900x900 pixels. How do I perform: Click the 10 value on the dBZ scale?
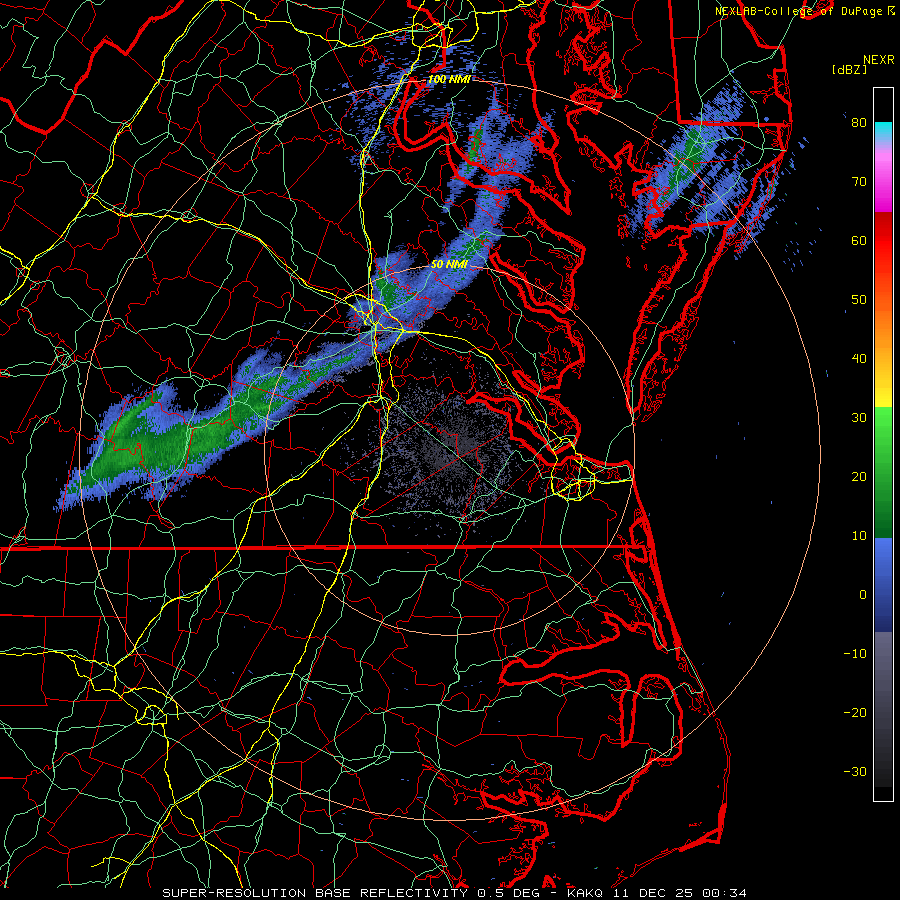click(859, 536)
